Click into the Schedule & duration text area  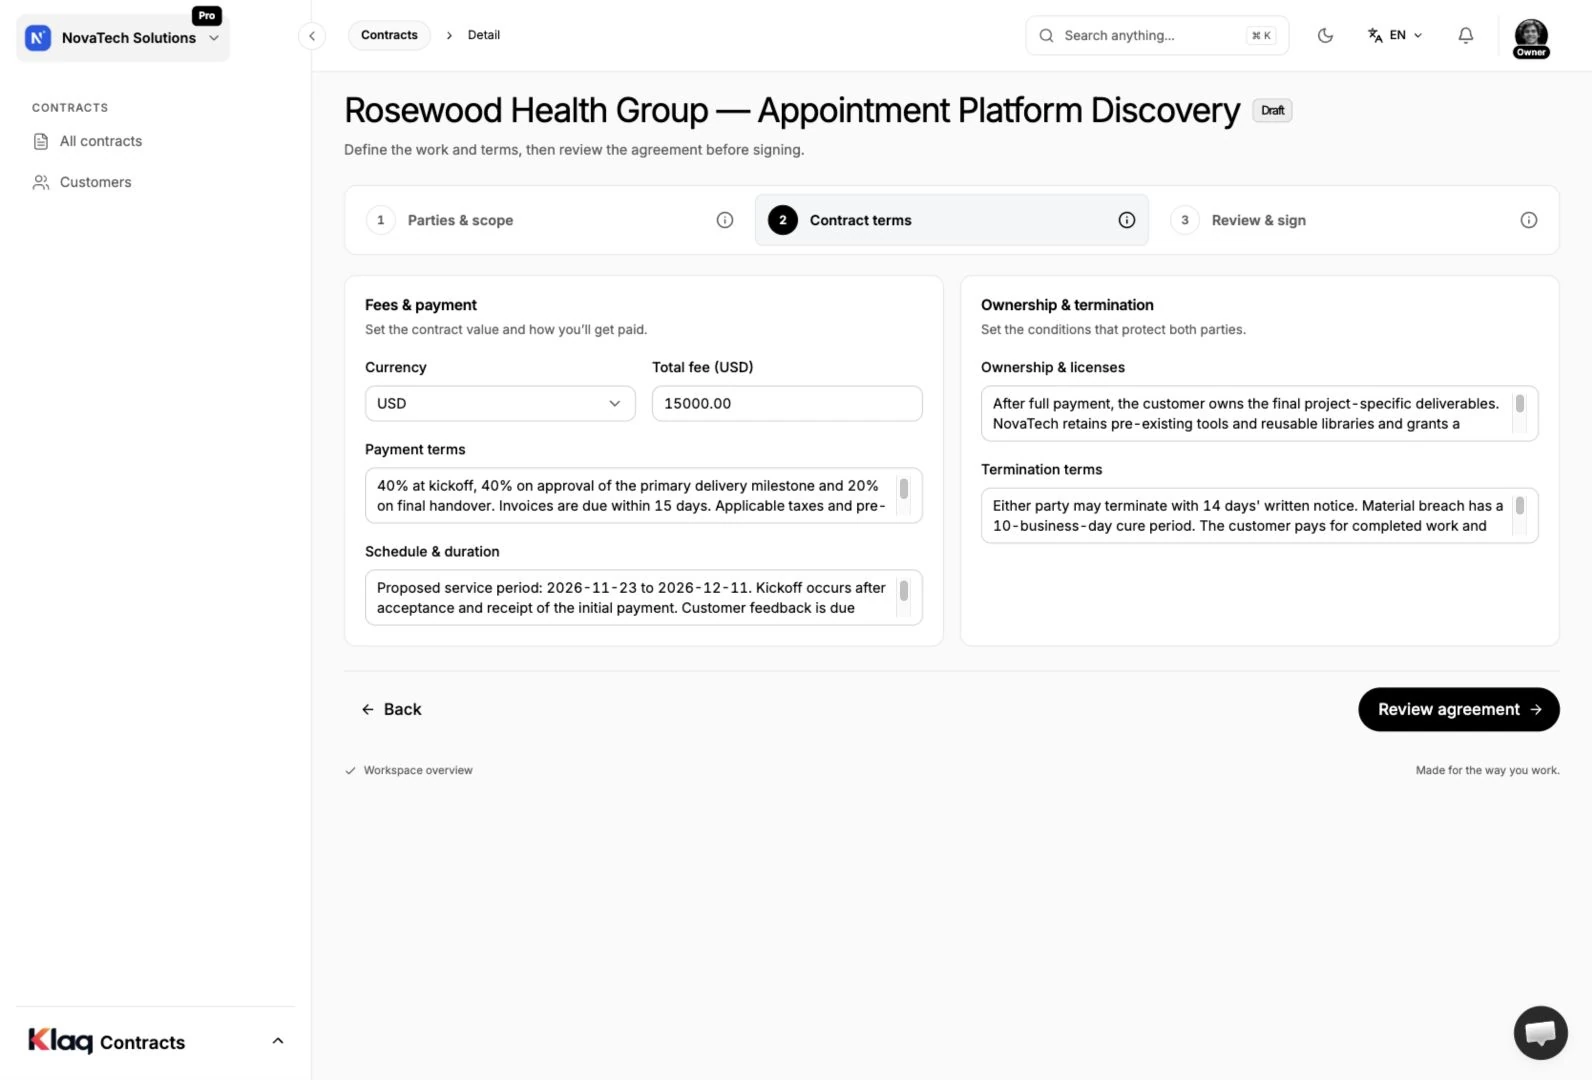coord(644,598)
